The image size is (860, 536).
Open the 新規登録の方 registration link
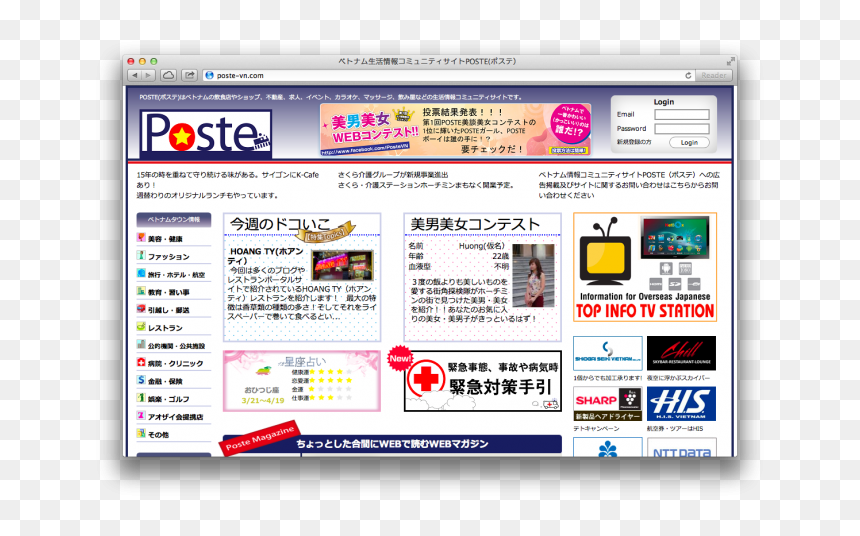tap(633, 142)
